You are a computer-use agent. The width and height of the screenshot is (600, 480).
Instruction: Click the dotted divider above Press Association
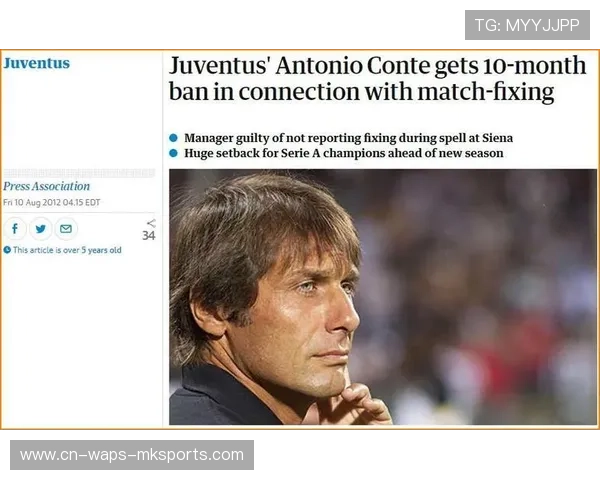pos(79,173)
